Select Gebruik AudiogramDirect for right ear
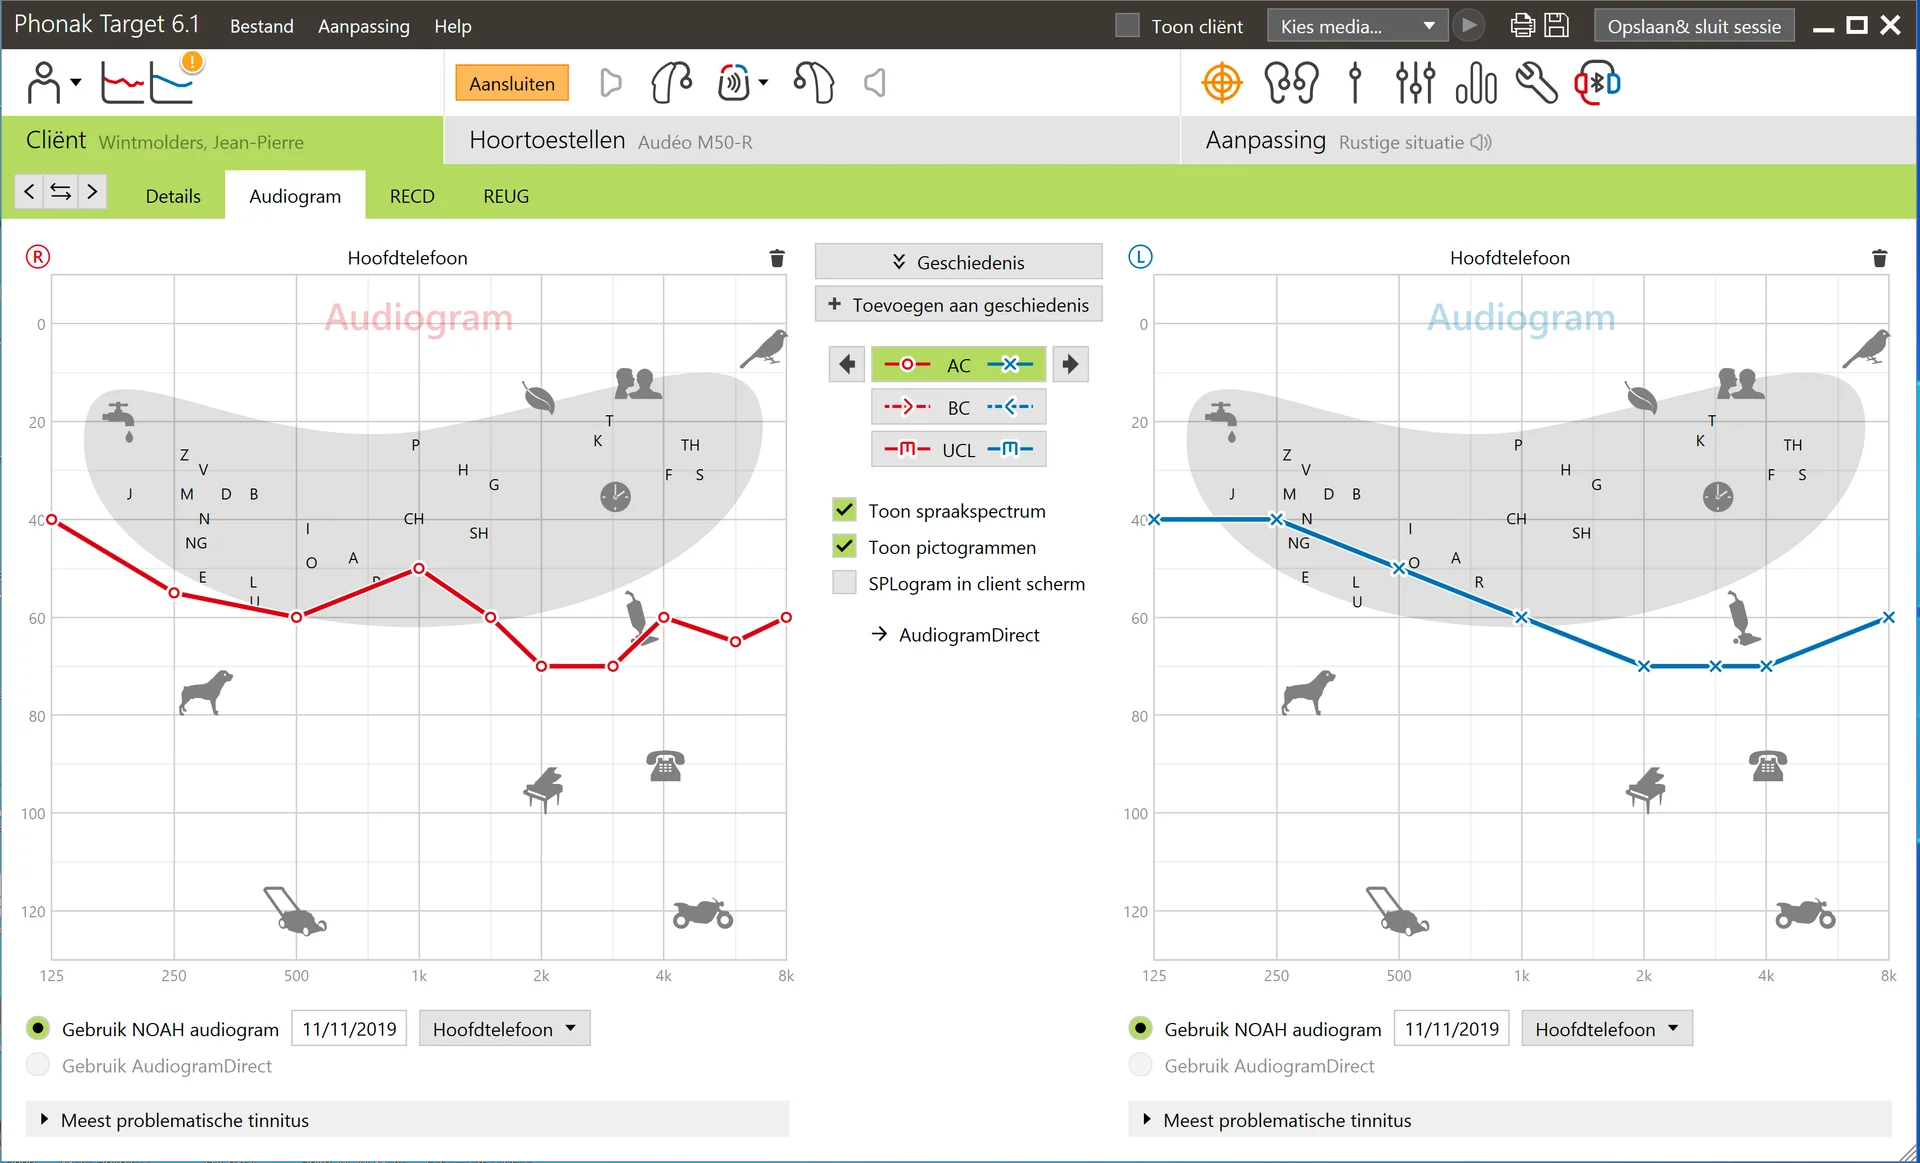Image resolution: width=1920 pixels, height=1163 pixels. tap(38, 1065)
